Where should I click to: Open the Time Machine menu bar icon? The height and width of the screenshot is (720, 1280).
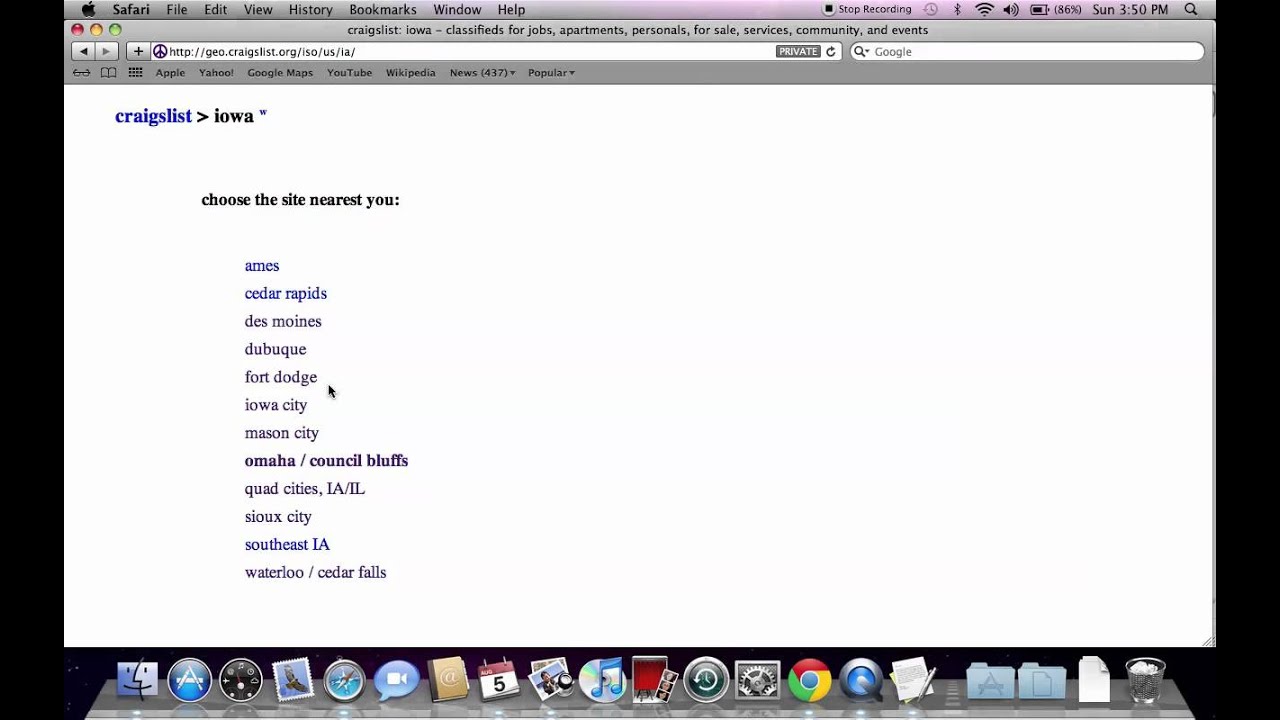coord(931,10)
